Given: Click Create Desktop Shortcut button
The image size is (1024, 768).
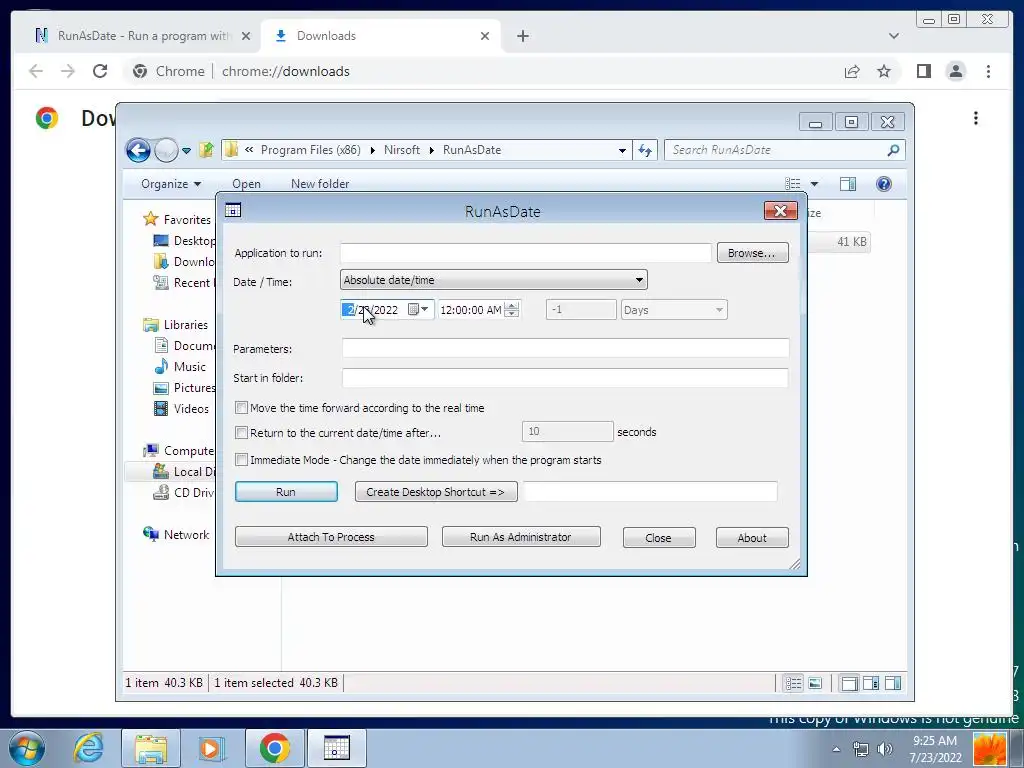Looking at the screenshot, I should pos(436,492).
